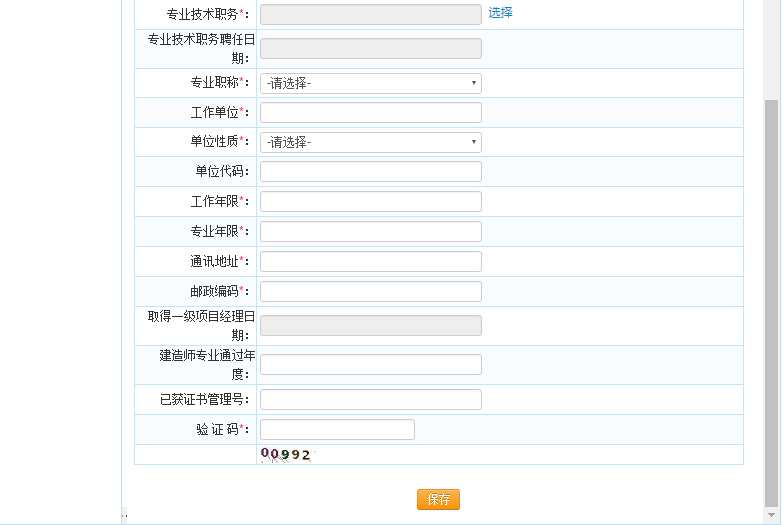Screen dimensions: 782x525
Task: Select the 专业年限 text box
Action: coord(370,232)
